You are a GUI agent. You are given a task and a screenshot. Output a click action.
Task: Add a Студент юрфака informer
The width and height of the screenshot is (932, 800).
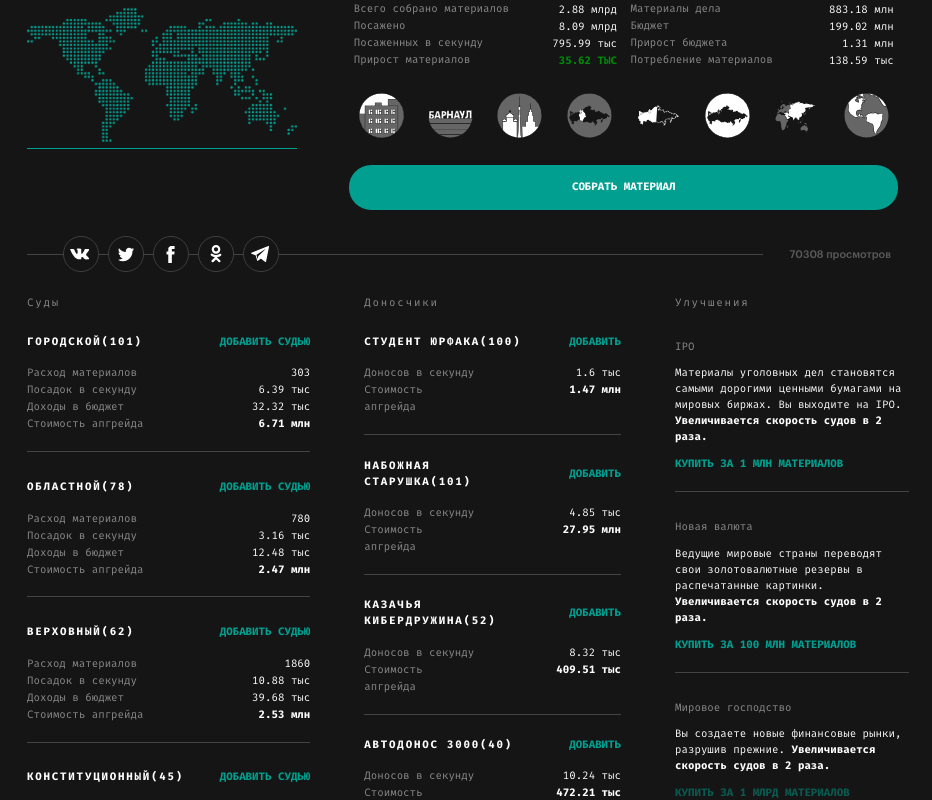[x=595, y=342]
